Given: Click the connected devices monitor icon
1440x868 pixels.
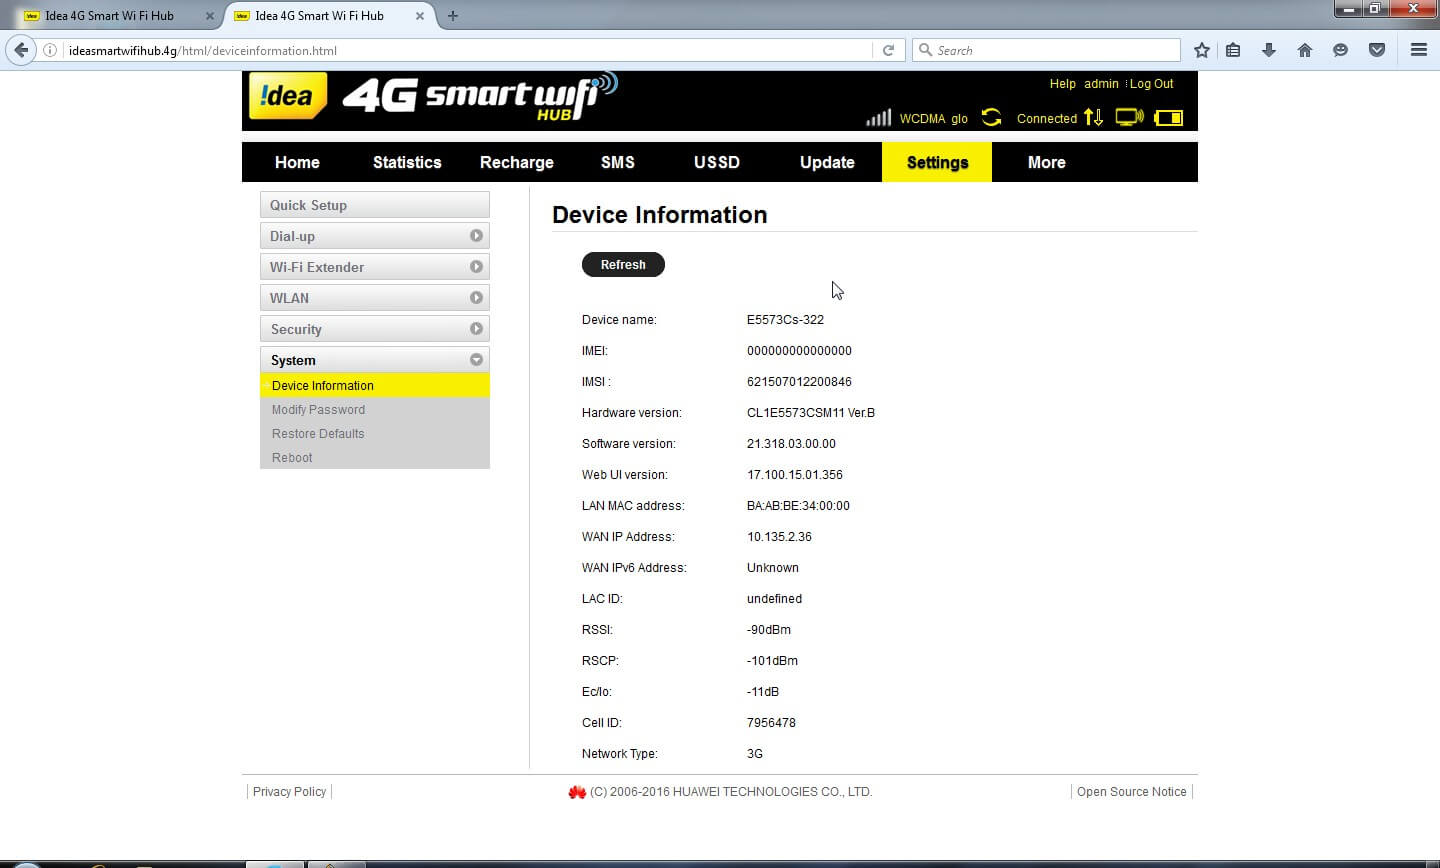Looking at the screenshot, I should tap(1129, 118).
